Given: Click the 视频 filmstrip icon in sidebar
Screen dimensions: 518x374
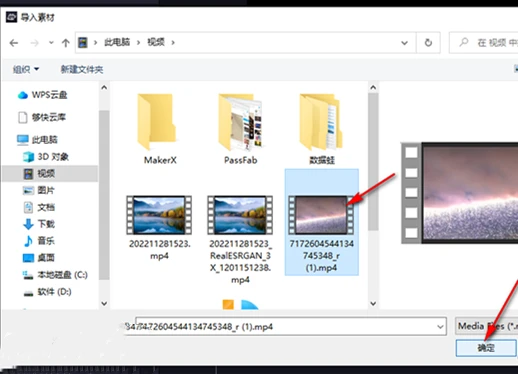Looking at the screenshot, I should [28, 174].
